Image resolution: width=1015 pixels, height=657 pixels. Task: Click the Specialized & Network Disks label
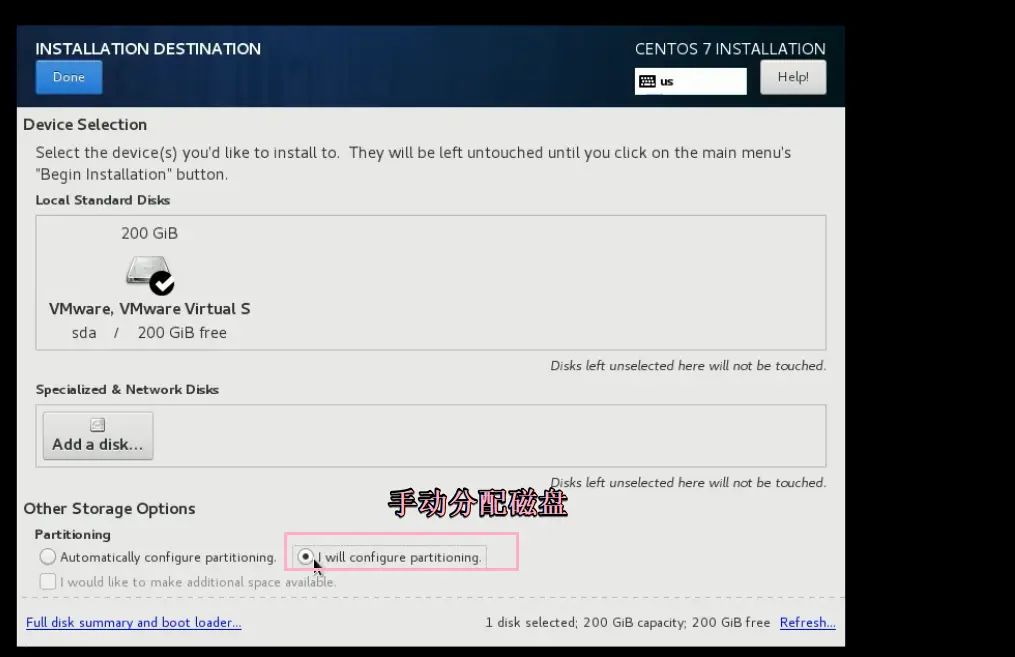[128, 389]
